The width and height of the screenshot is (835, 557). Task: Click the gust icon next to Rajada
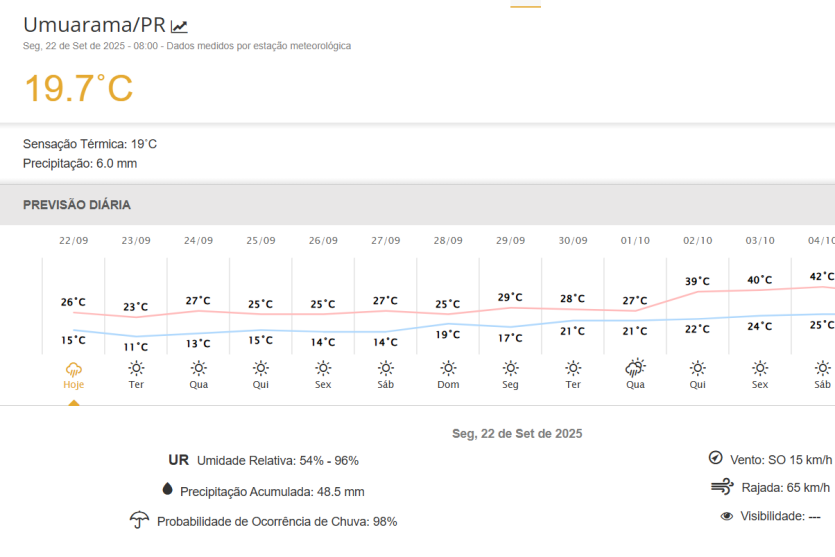[722, 487]
